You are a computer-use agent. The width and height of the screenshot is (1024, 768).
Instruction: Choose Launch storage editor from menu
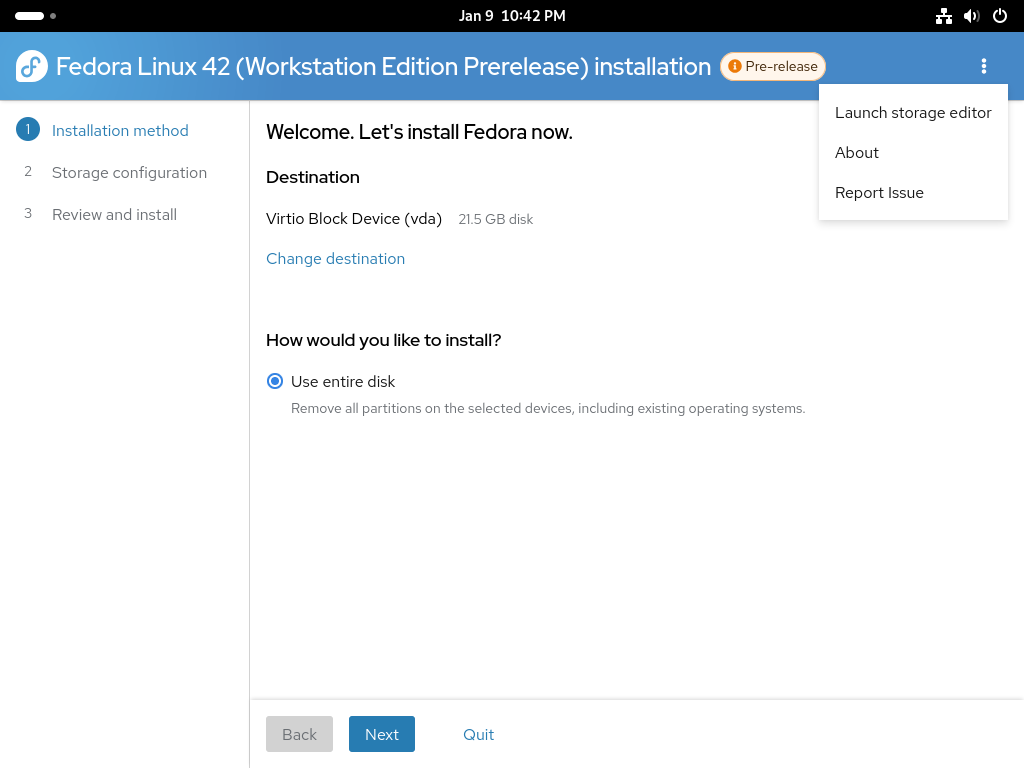913,112
